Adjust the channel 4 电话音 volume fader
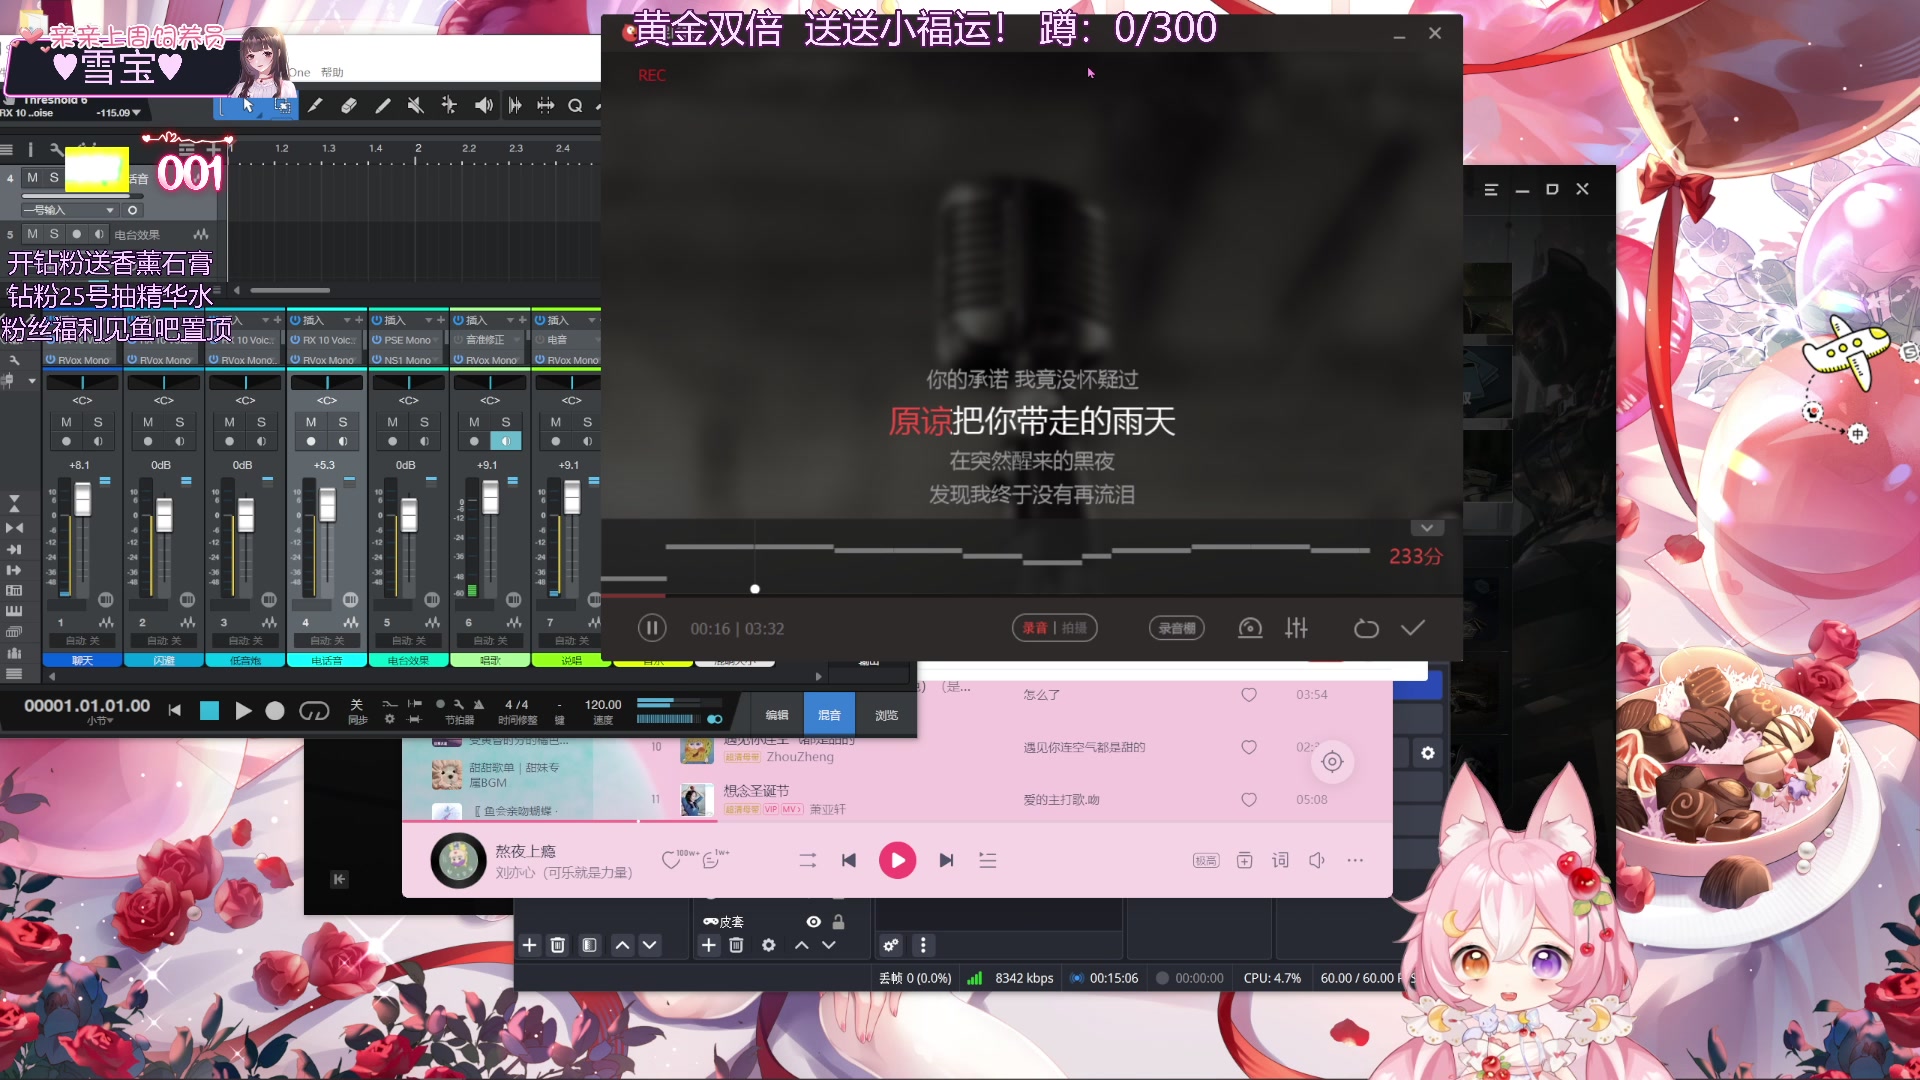This screenshot has height=1080, width=1920. coord(327,507)
